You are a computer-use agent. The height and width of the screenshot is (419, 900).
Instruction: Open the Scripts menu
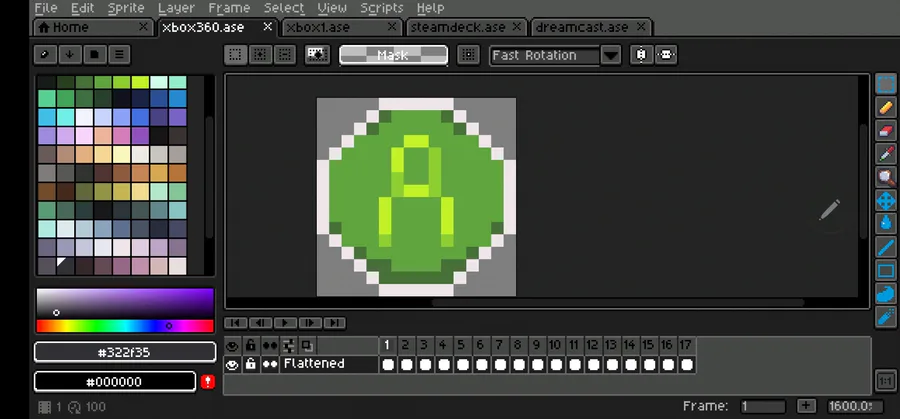(382, 8)
